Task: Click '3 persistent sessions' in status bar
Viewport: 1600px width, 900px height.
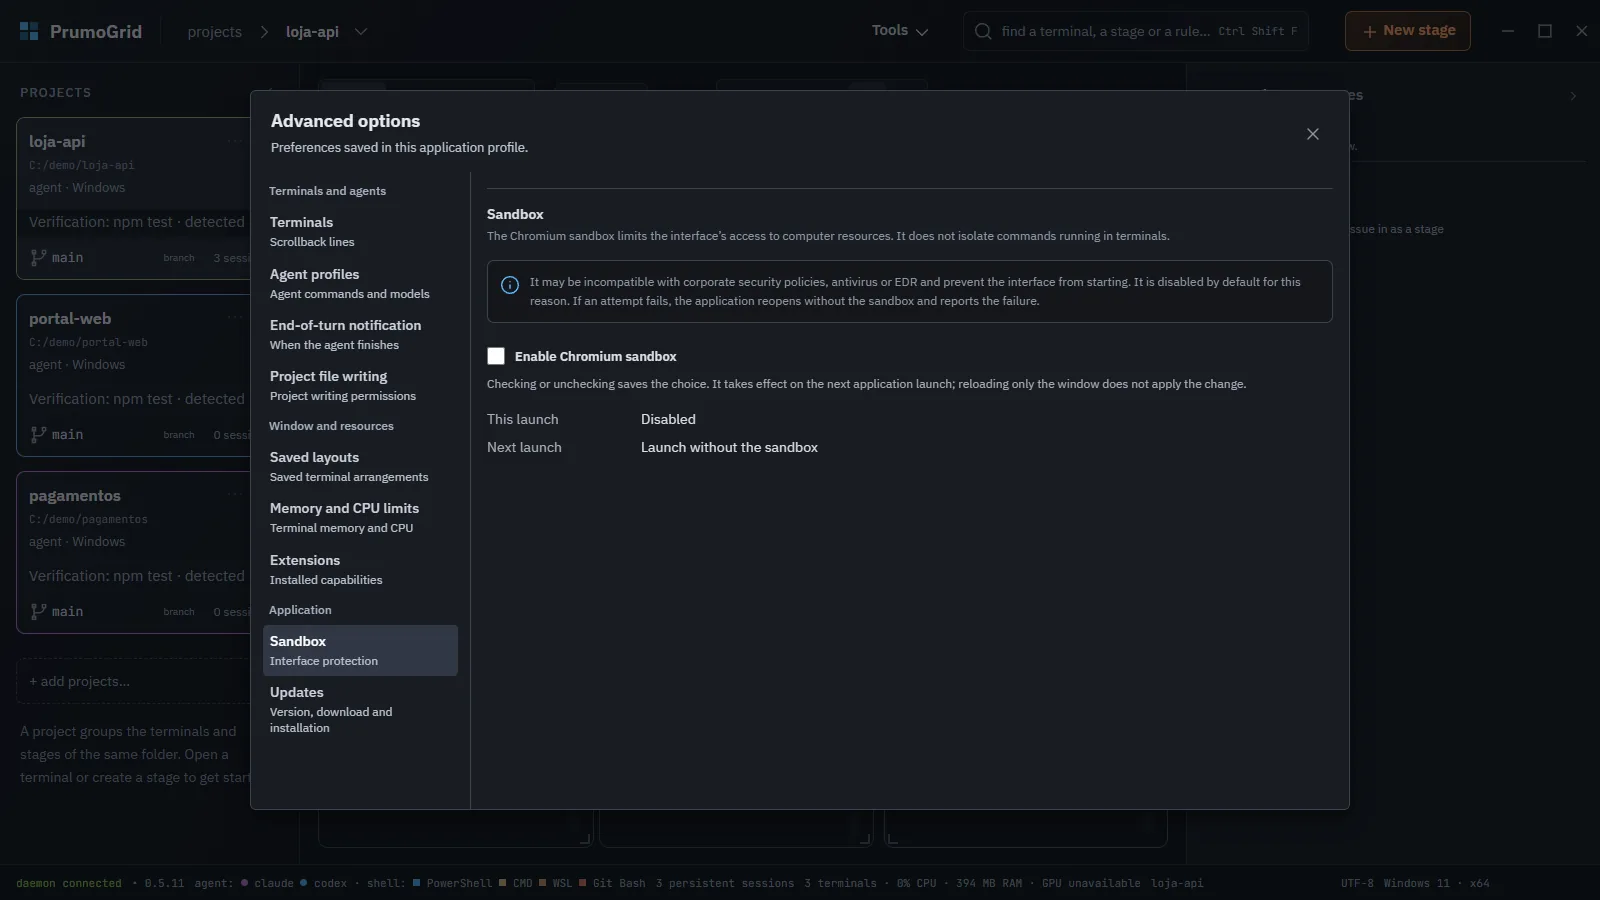Action: pos(725,883)
